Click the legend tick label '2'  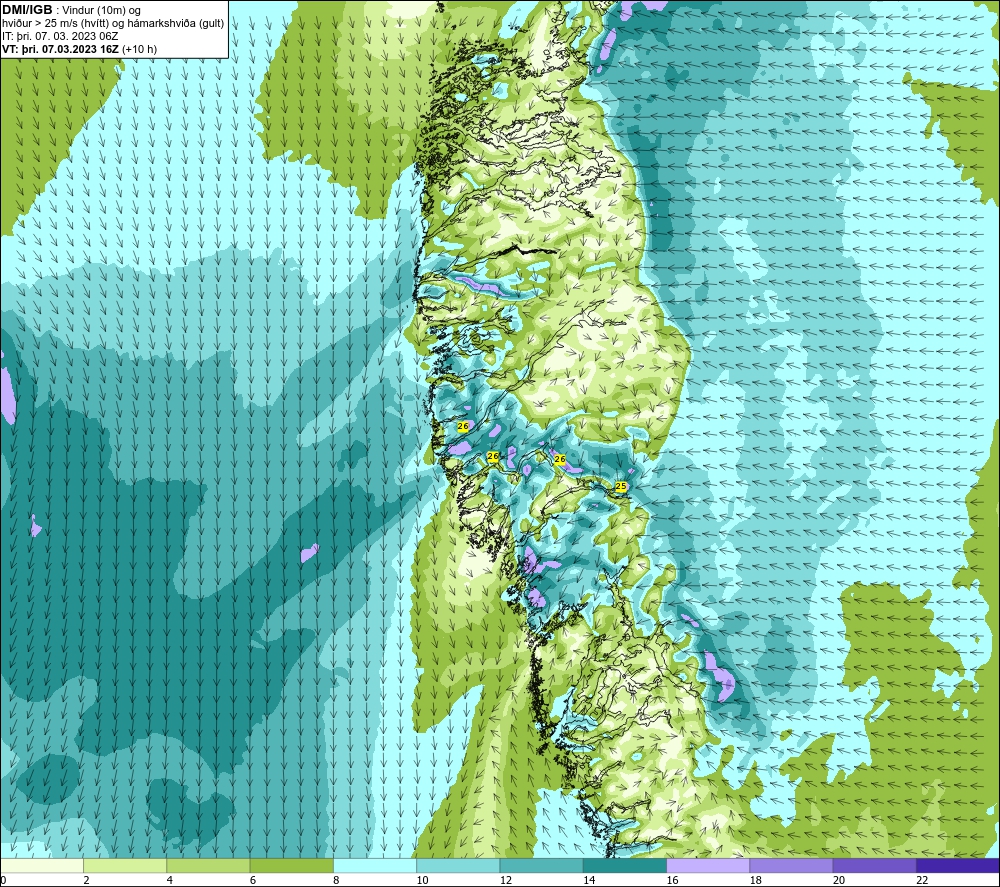pos(86,880)
